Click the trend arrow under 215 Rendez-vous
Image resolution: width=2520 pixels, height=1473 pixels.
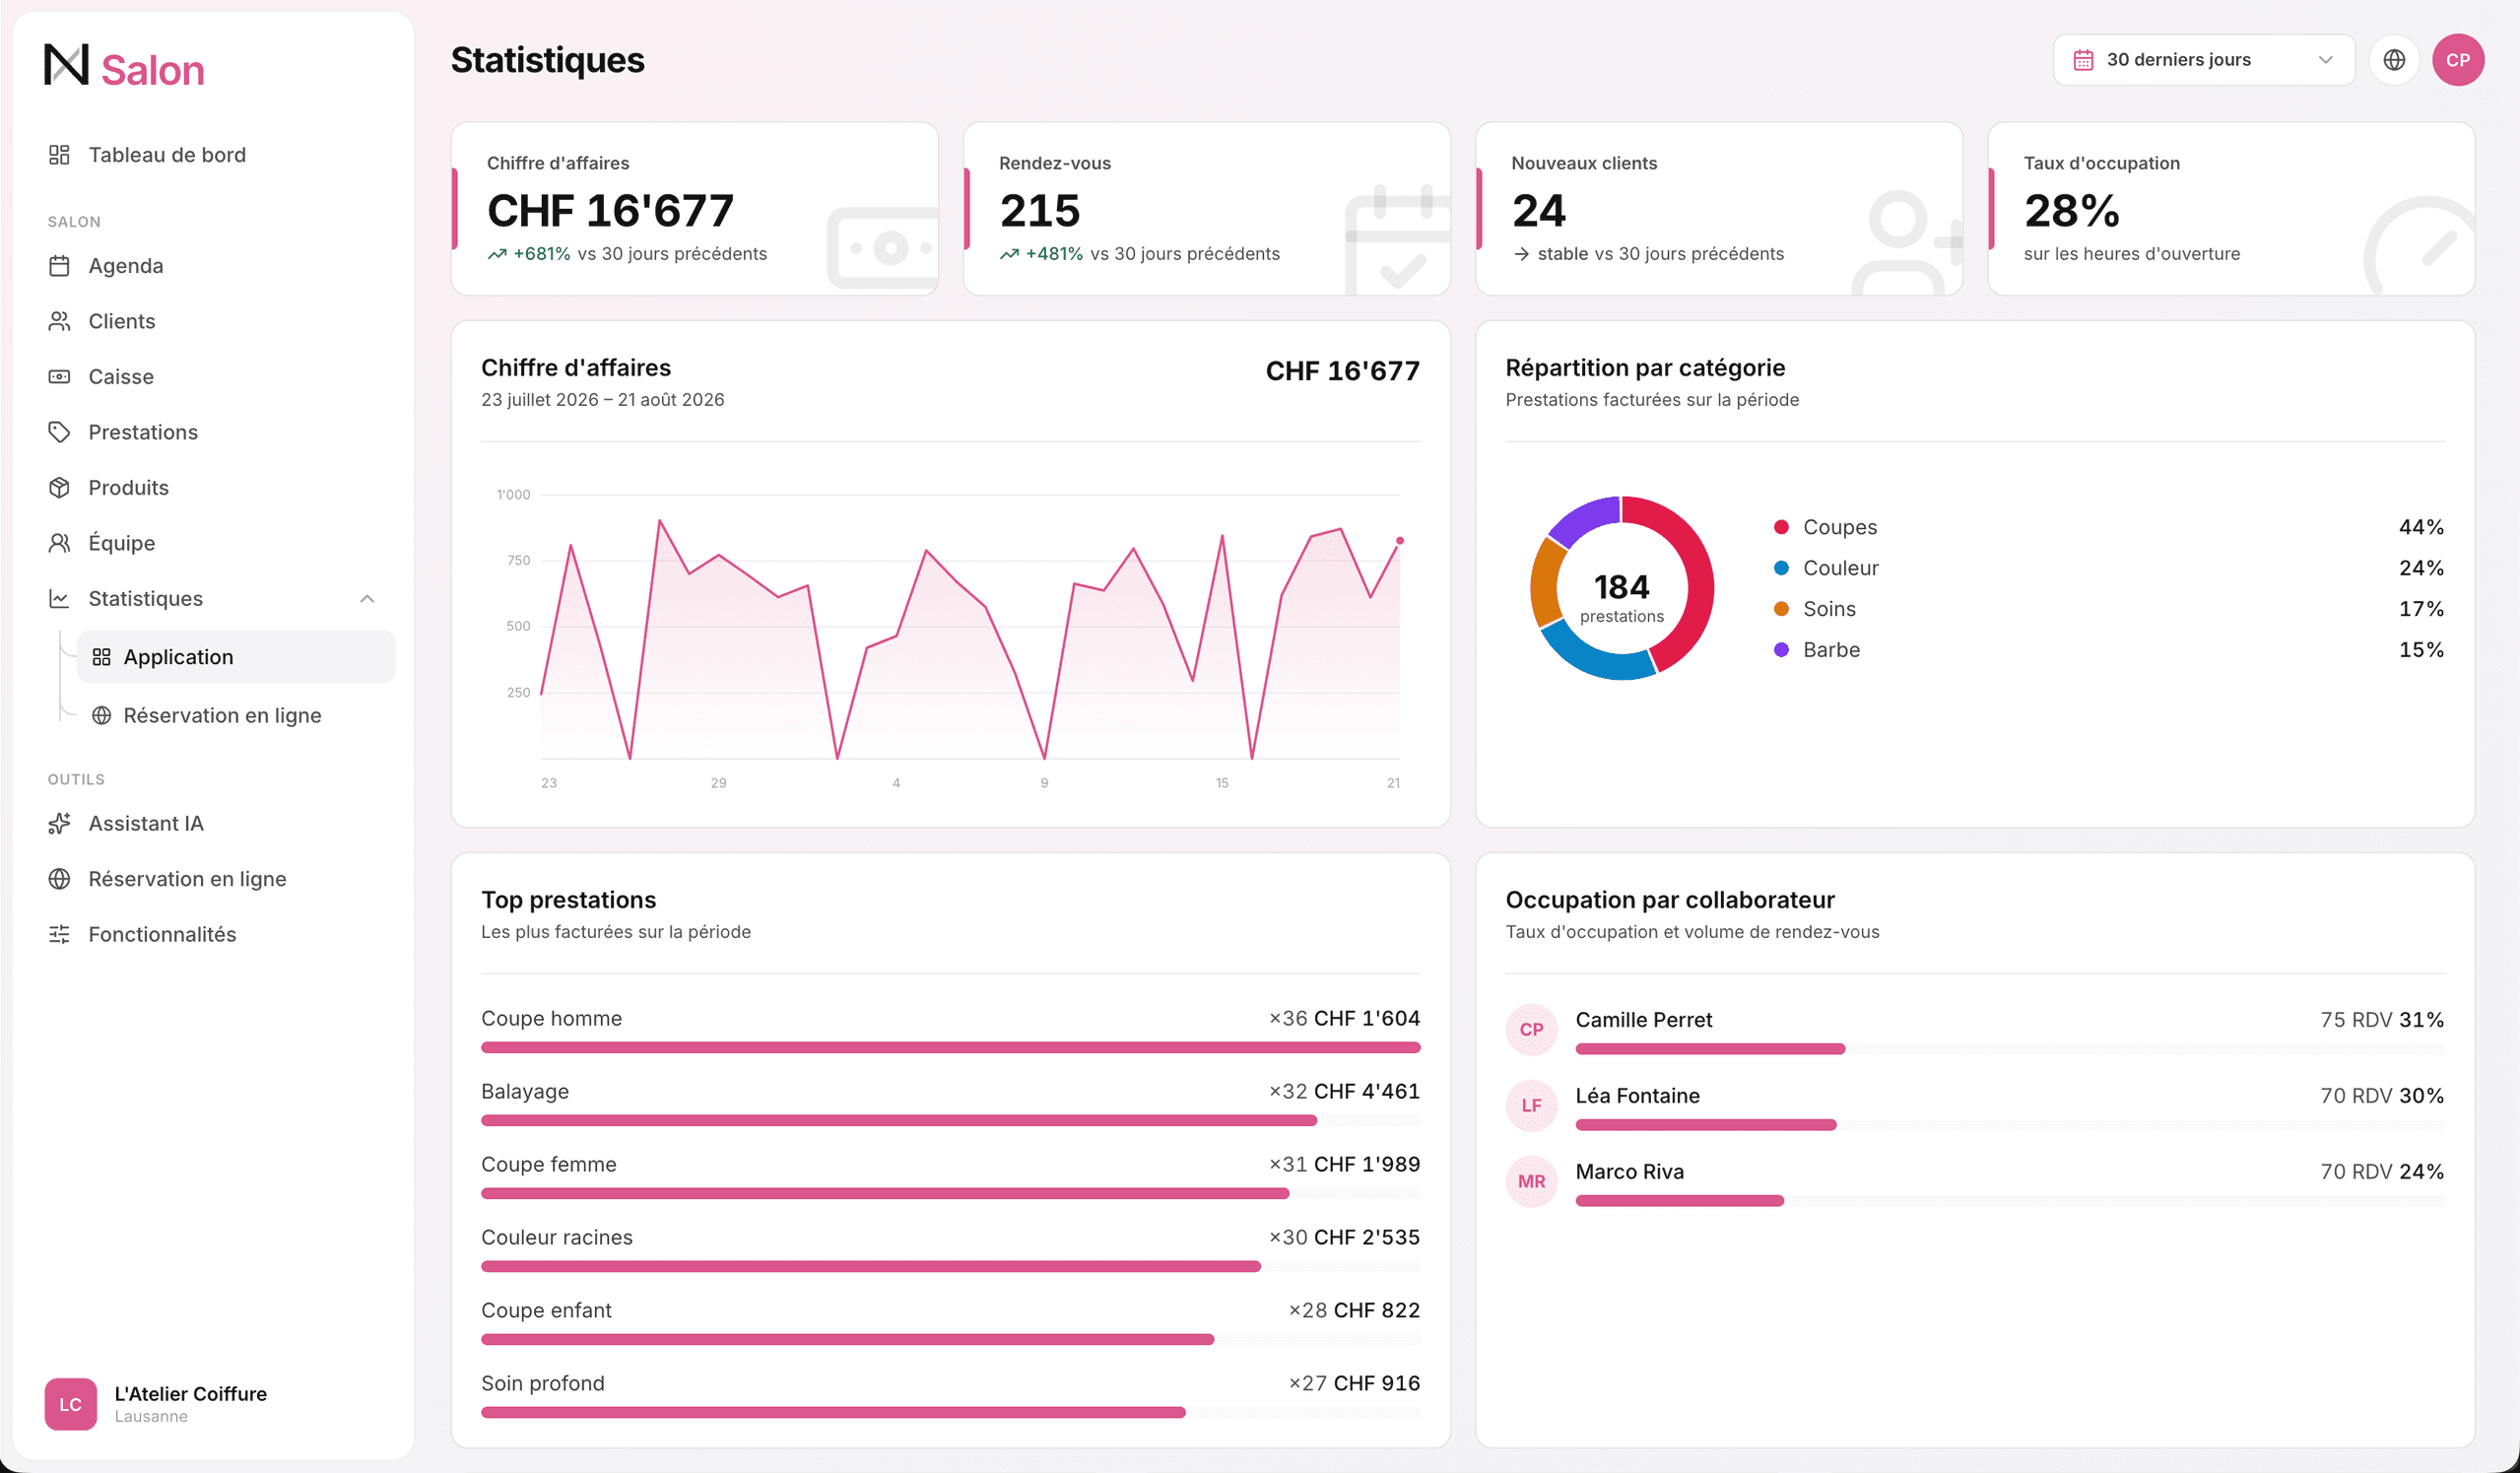pos(1009,254)
